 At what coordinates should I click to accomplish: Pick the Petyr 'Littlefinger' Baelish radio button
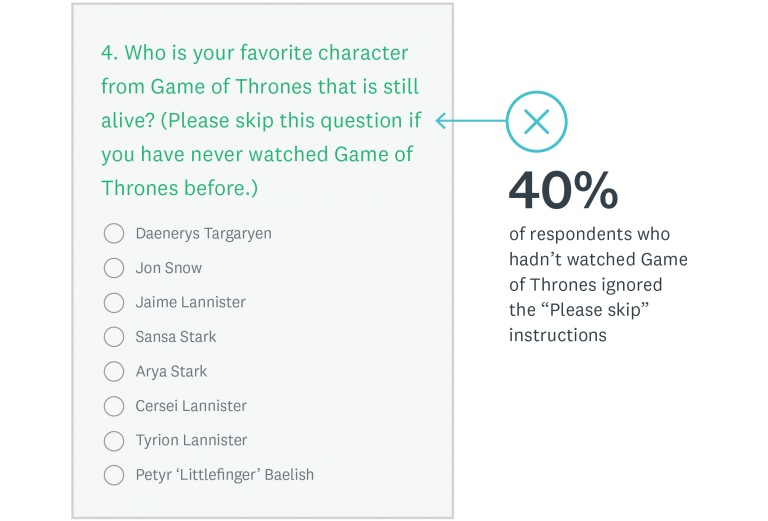pos(114,475)
